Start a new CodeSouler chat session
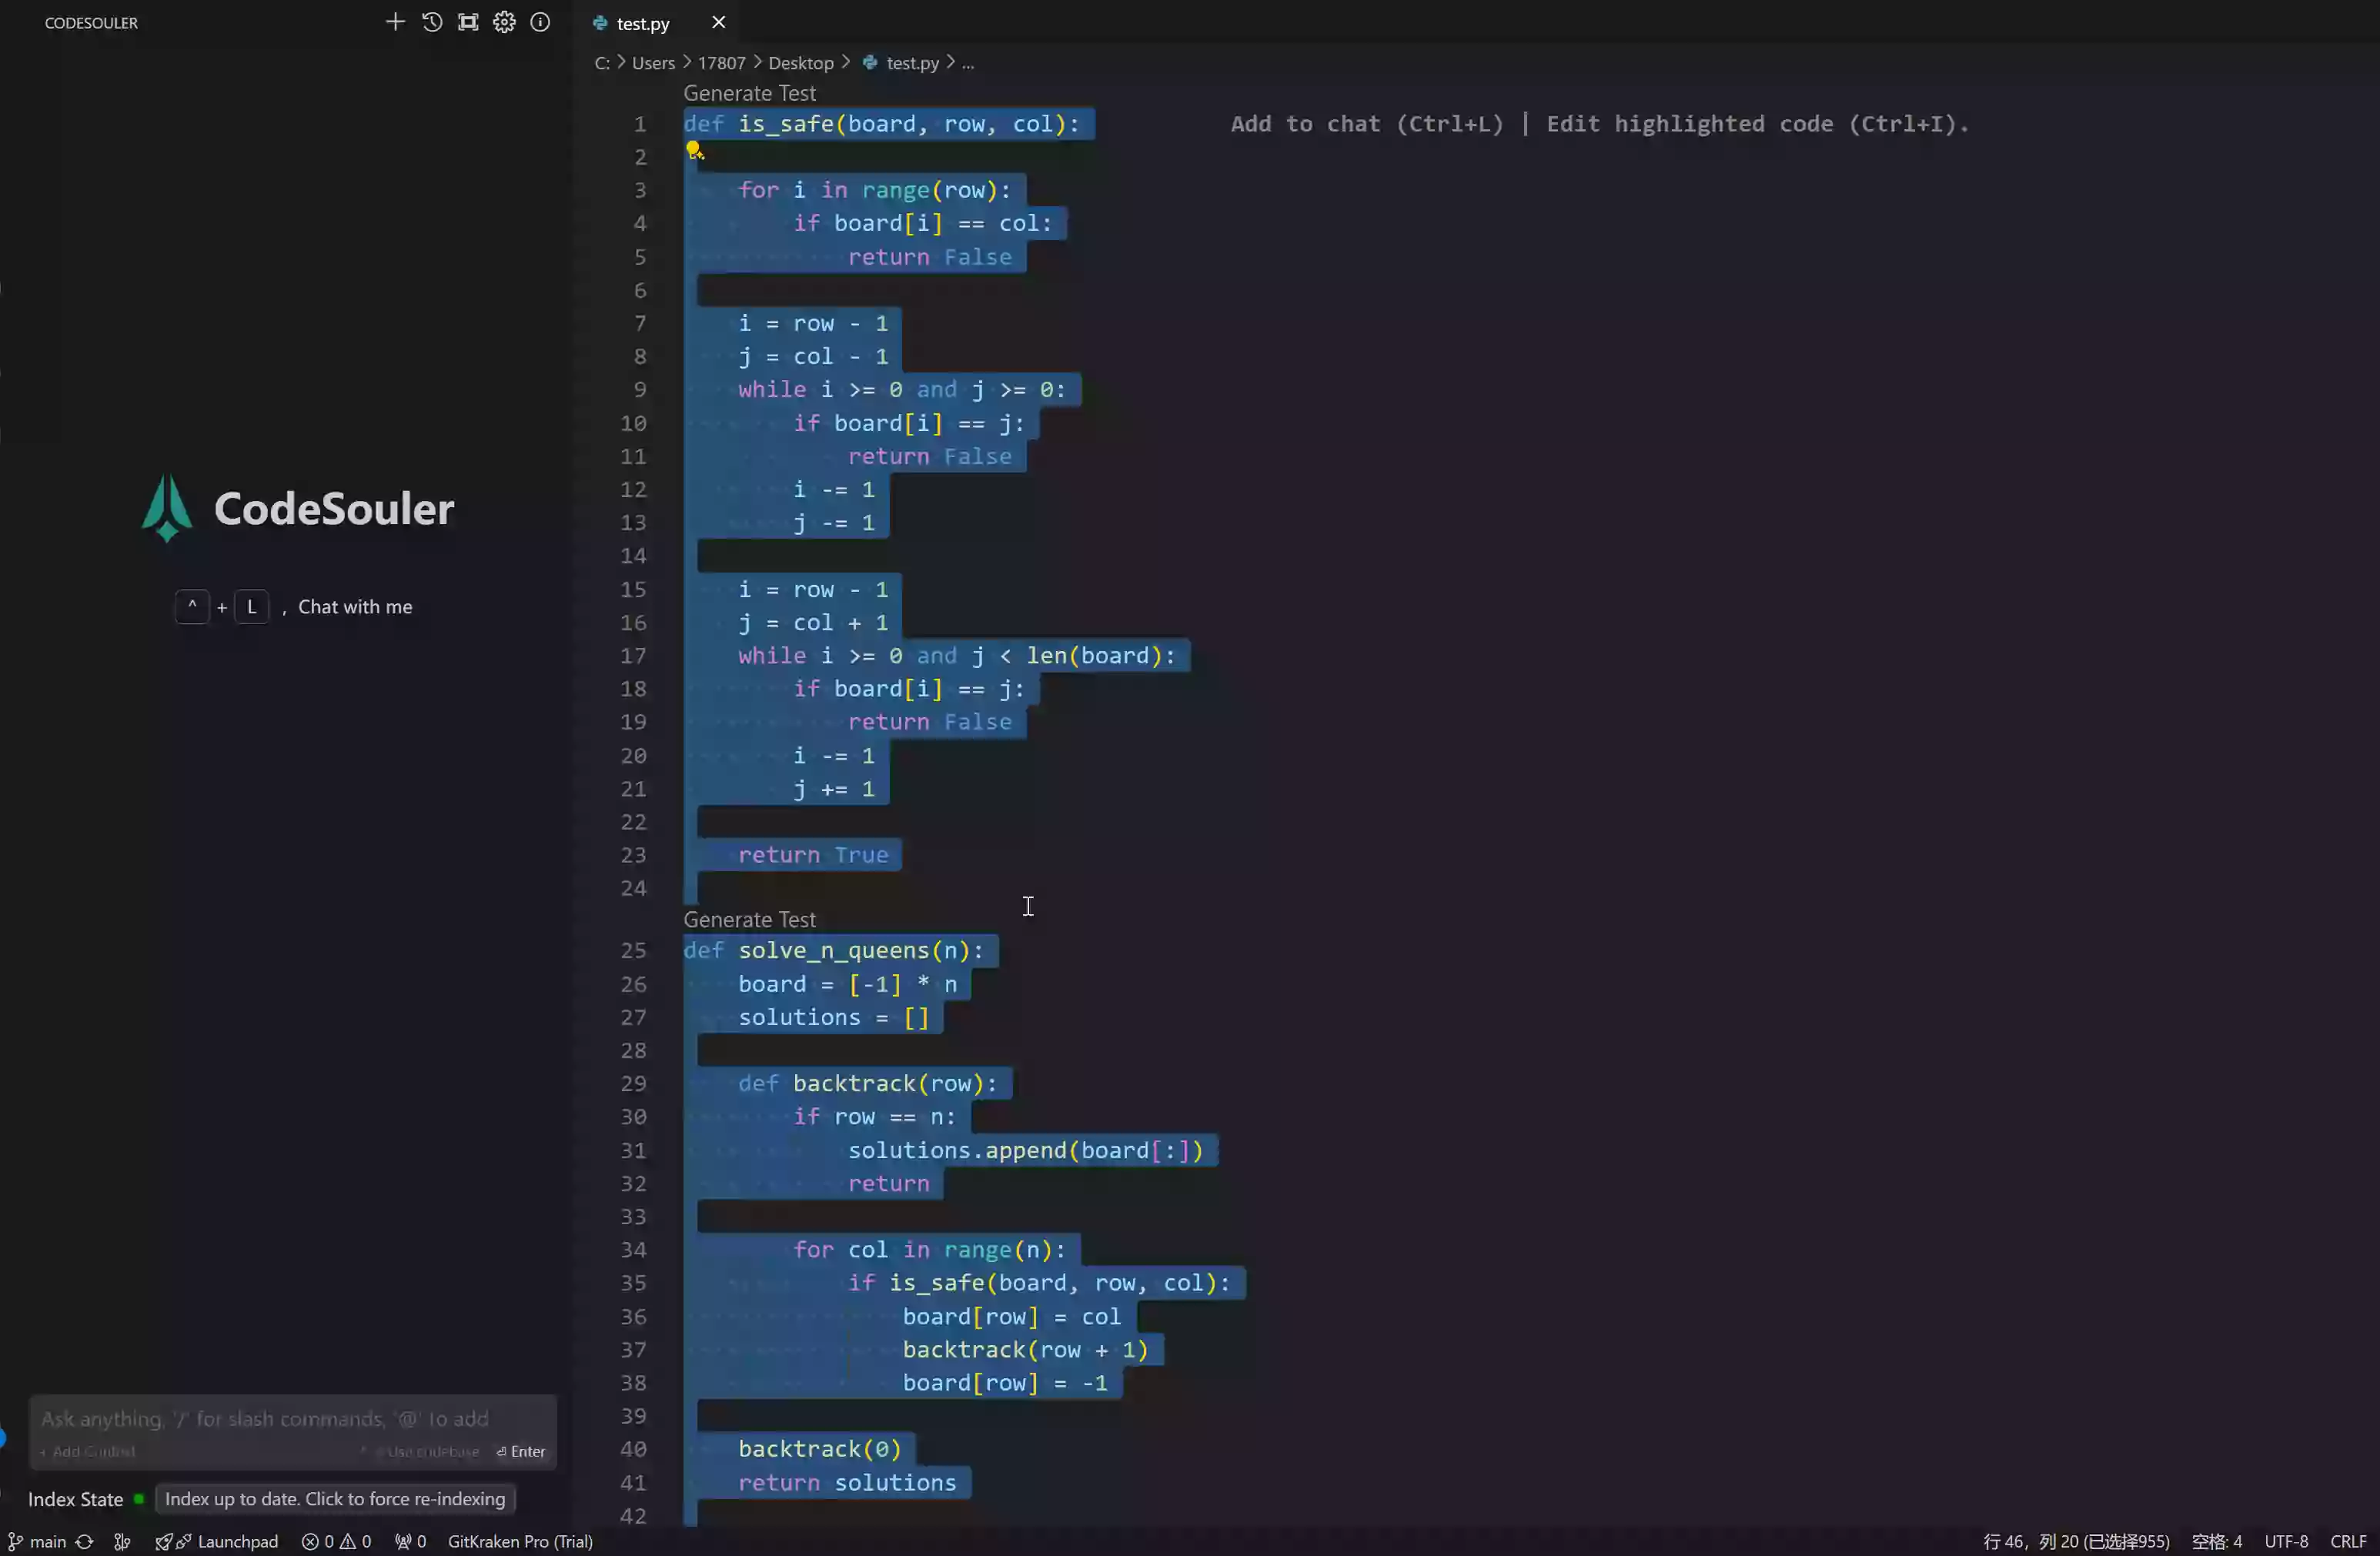Image resolution: width=2380 pixels, height=1556 pixels. point(395,22)
